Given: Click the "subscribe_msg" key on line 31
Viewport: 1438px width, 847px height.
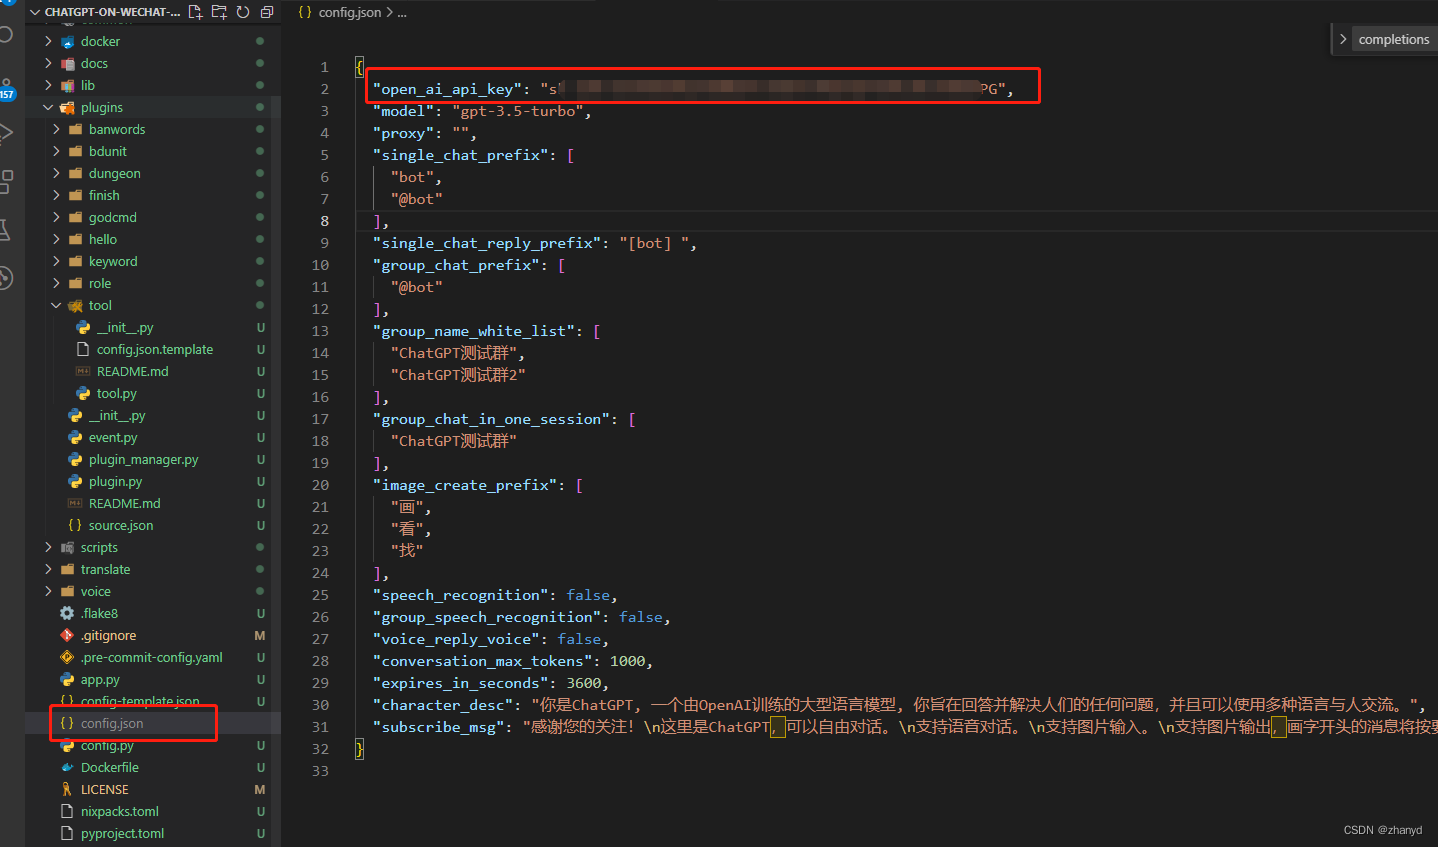Looking at the screenshot, I should click(x=439, y=727).
